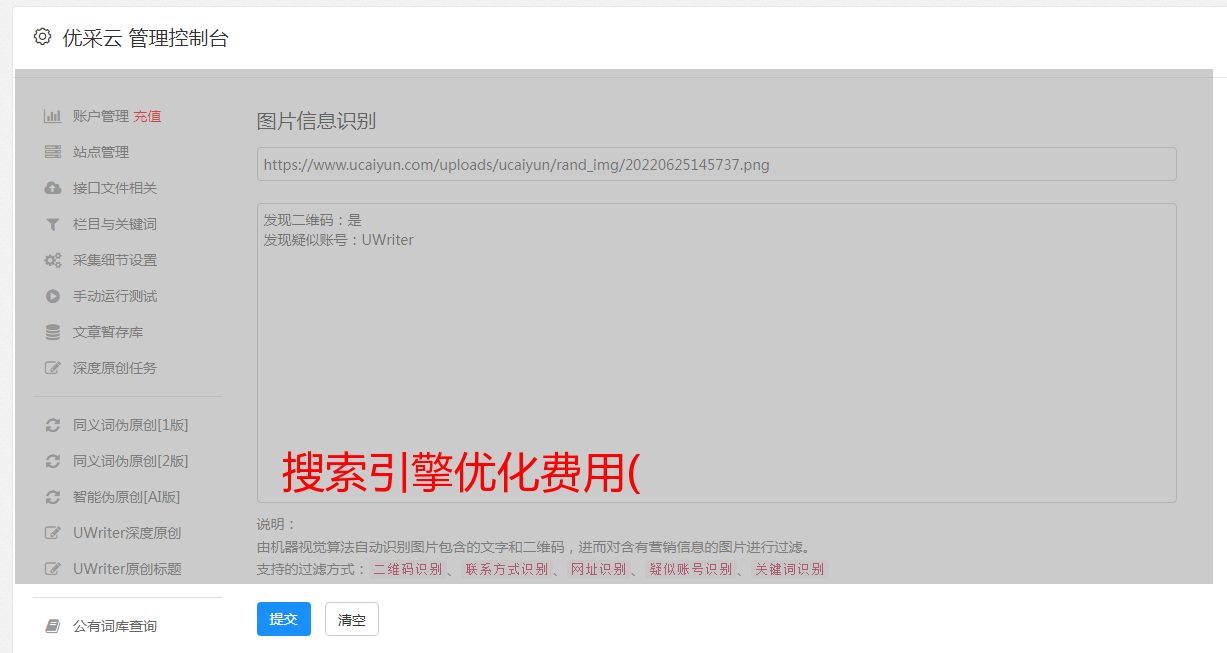Click the 二维码识别 tag
The width and height of the screenshot is (1227, 653).
point(408,569)
